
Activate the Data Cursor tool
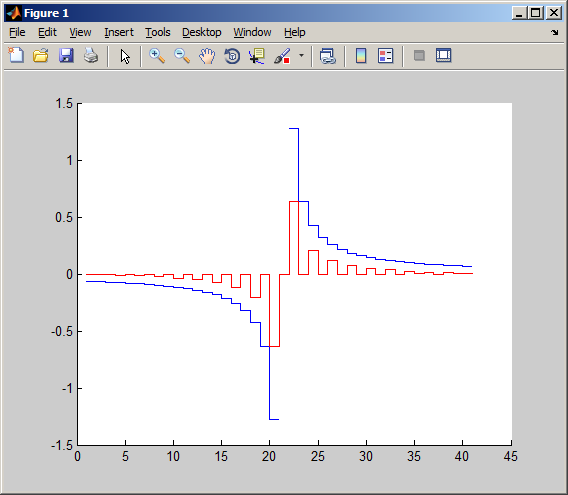(x=257, y=56)
